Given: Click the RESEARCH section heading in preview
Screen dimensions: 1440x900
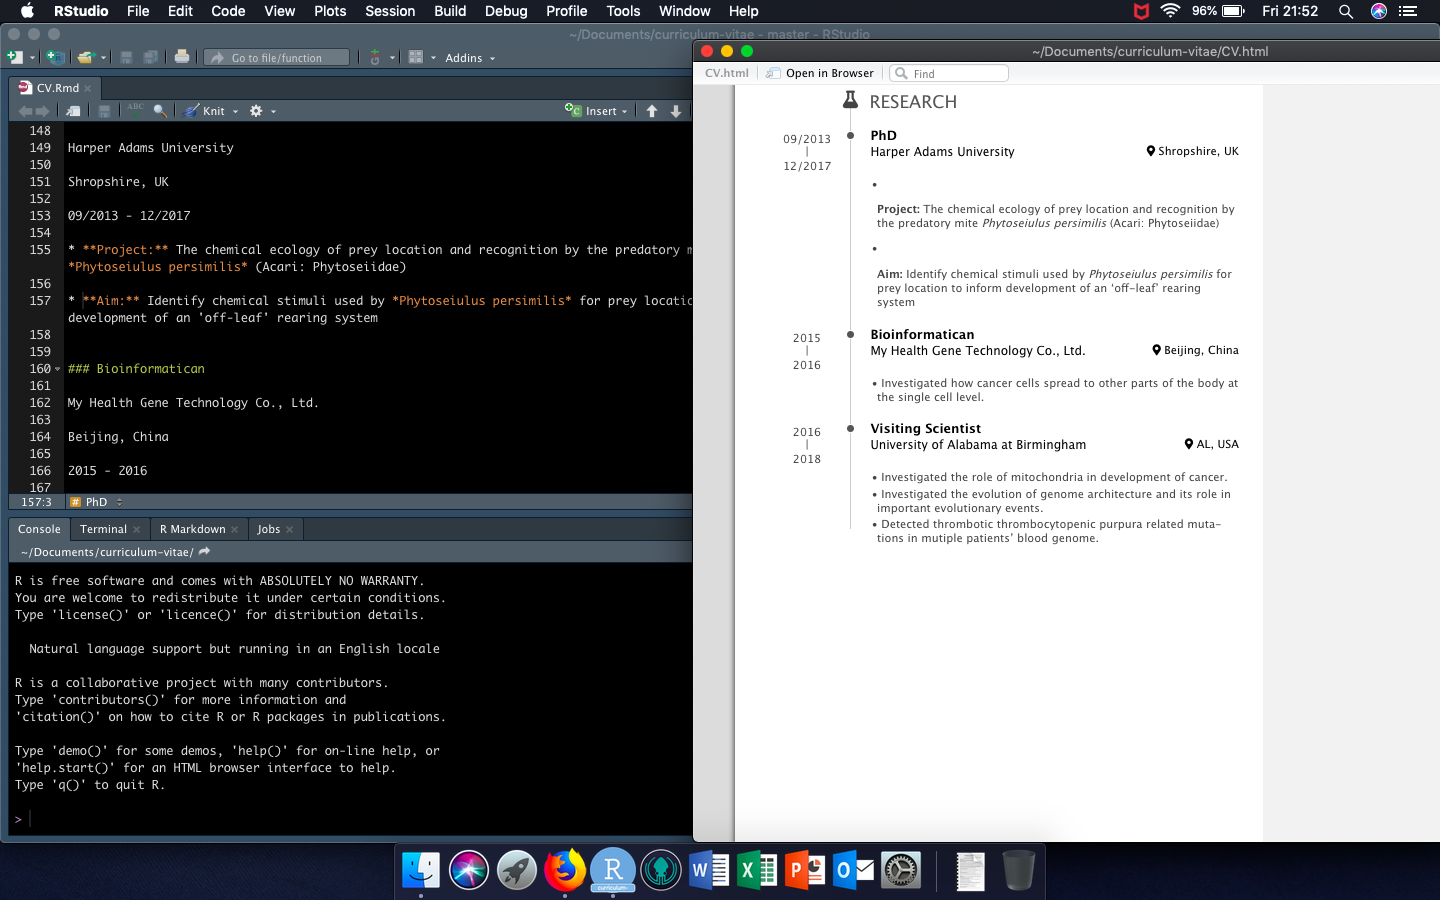Looking at the screenshot, I should [913, 102].
